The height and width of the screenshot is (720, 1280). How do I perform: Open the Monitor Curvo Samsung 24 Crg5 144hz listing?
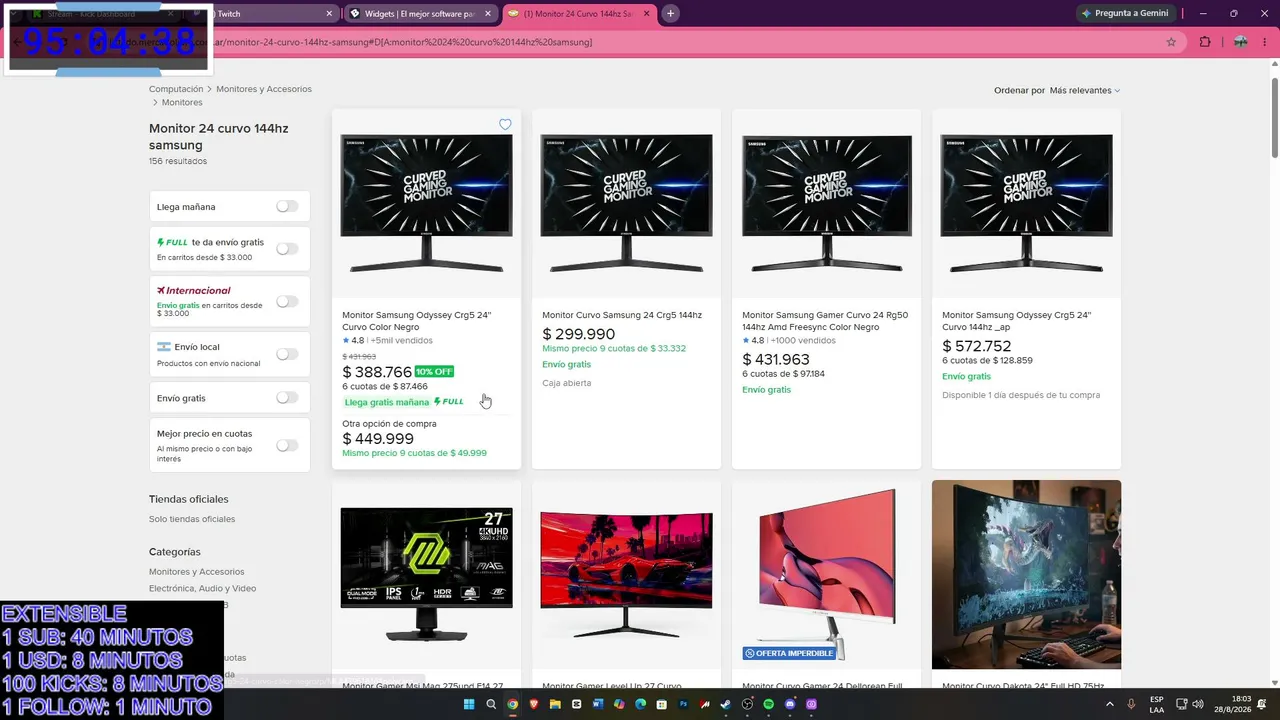tap(622, 315)
